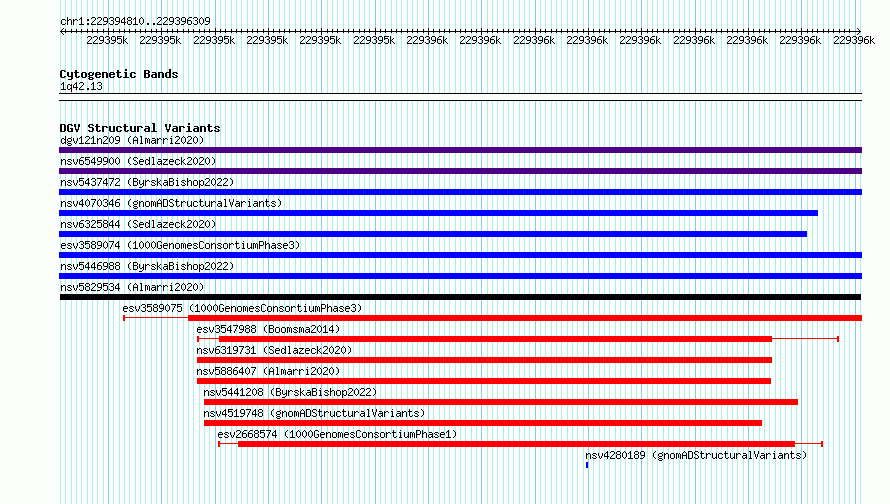Screen dimensions: 890x504
Task: Click nsv4070346 (gnomADStructuralVariants) label
Action: (x=171, y=203)
